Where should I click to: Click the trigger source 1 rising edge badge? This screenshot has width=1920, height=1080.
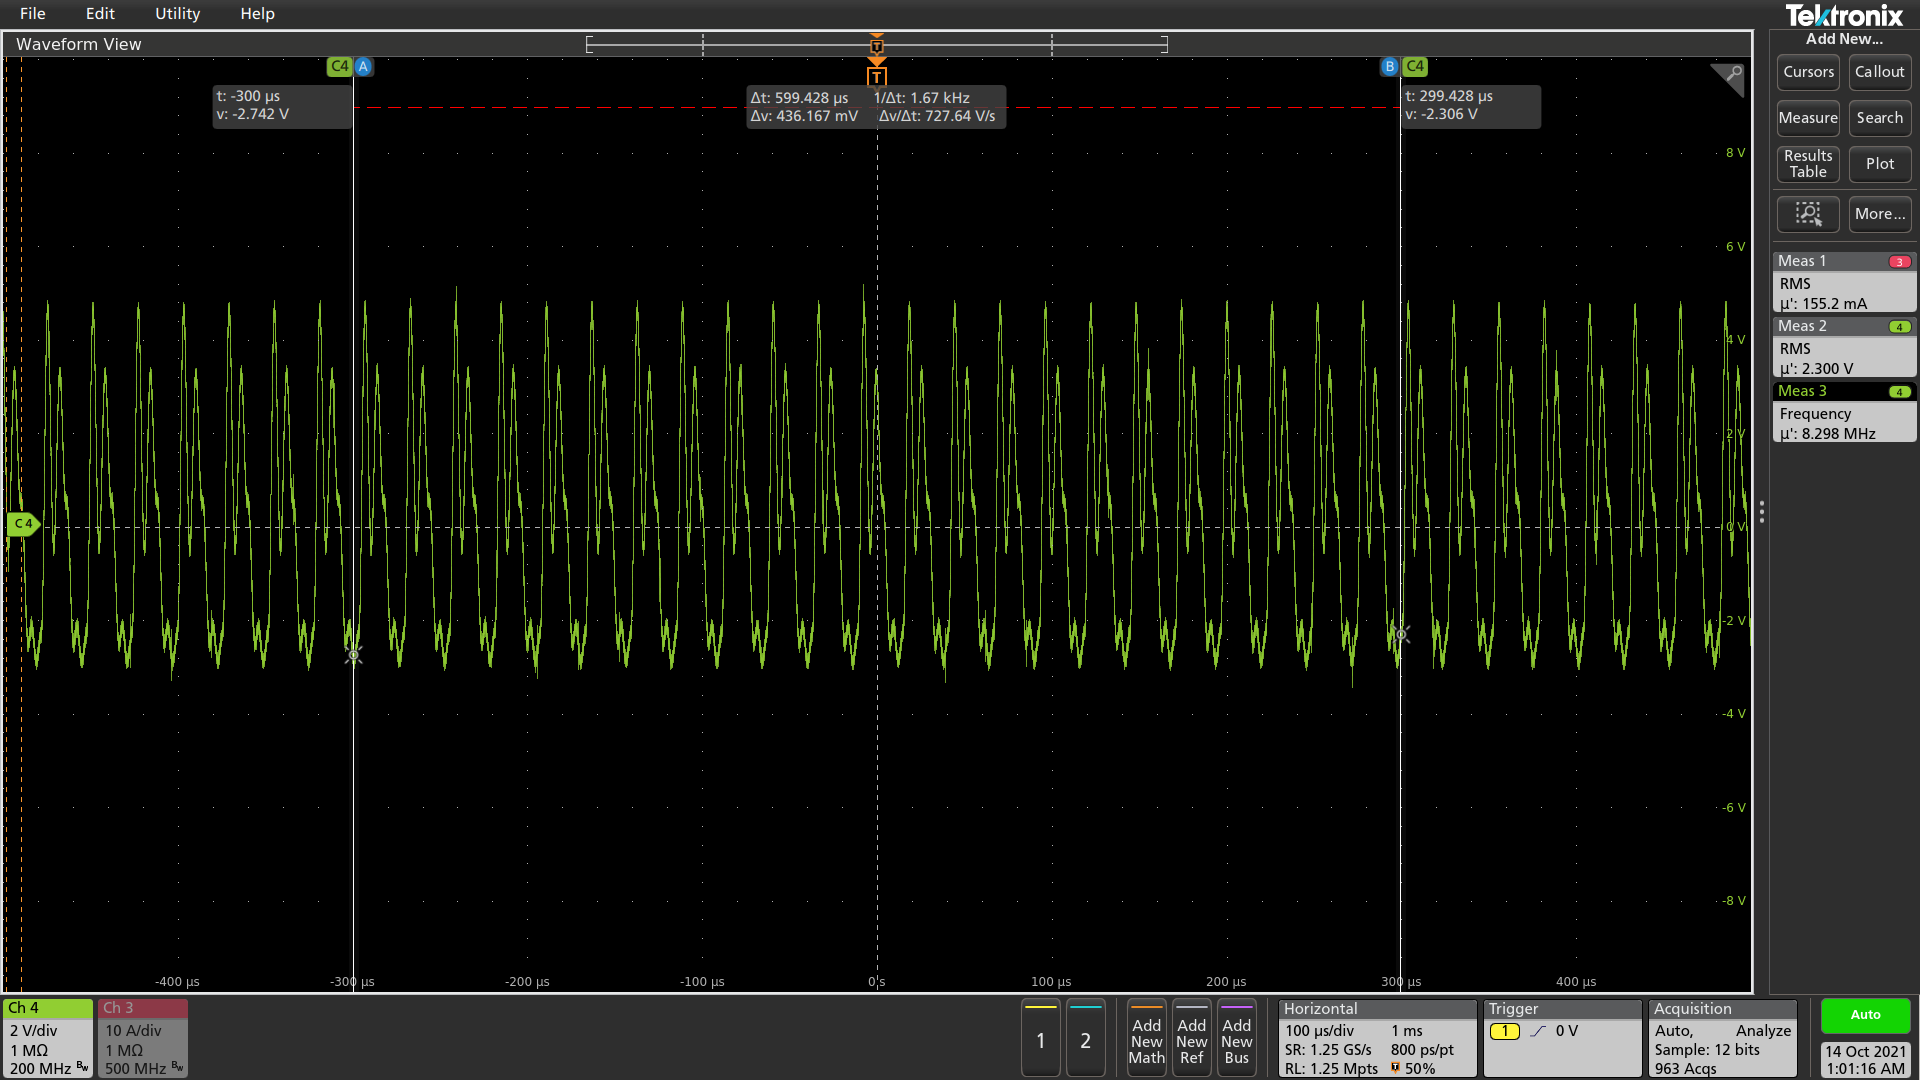tap(1505, 1031)
